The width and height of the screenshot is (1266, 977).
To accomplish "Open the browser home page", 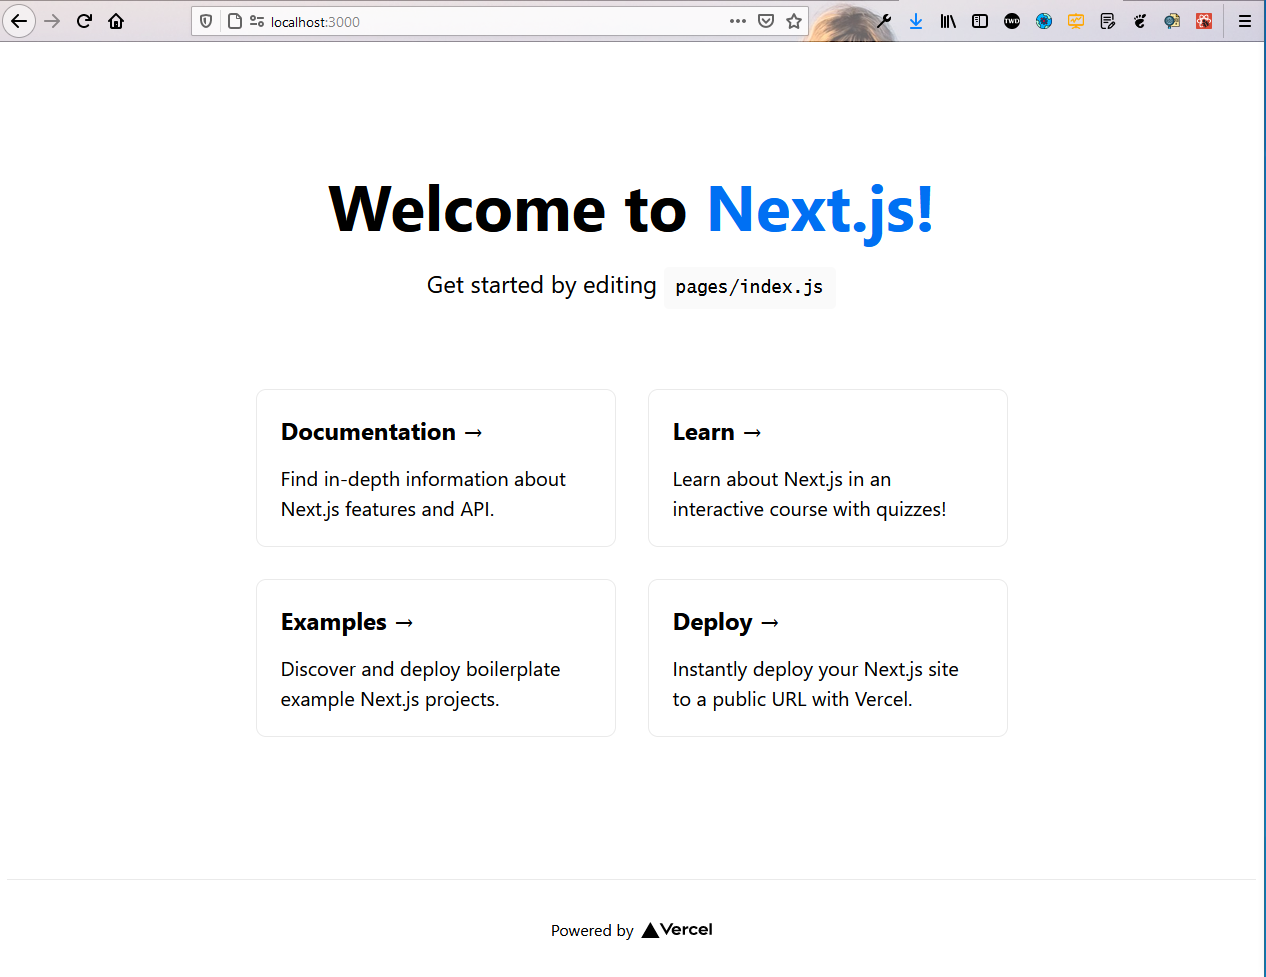I will point(116,21).
